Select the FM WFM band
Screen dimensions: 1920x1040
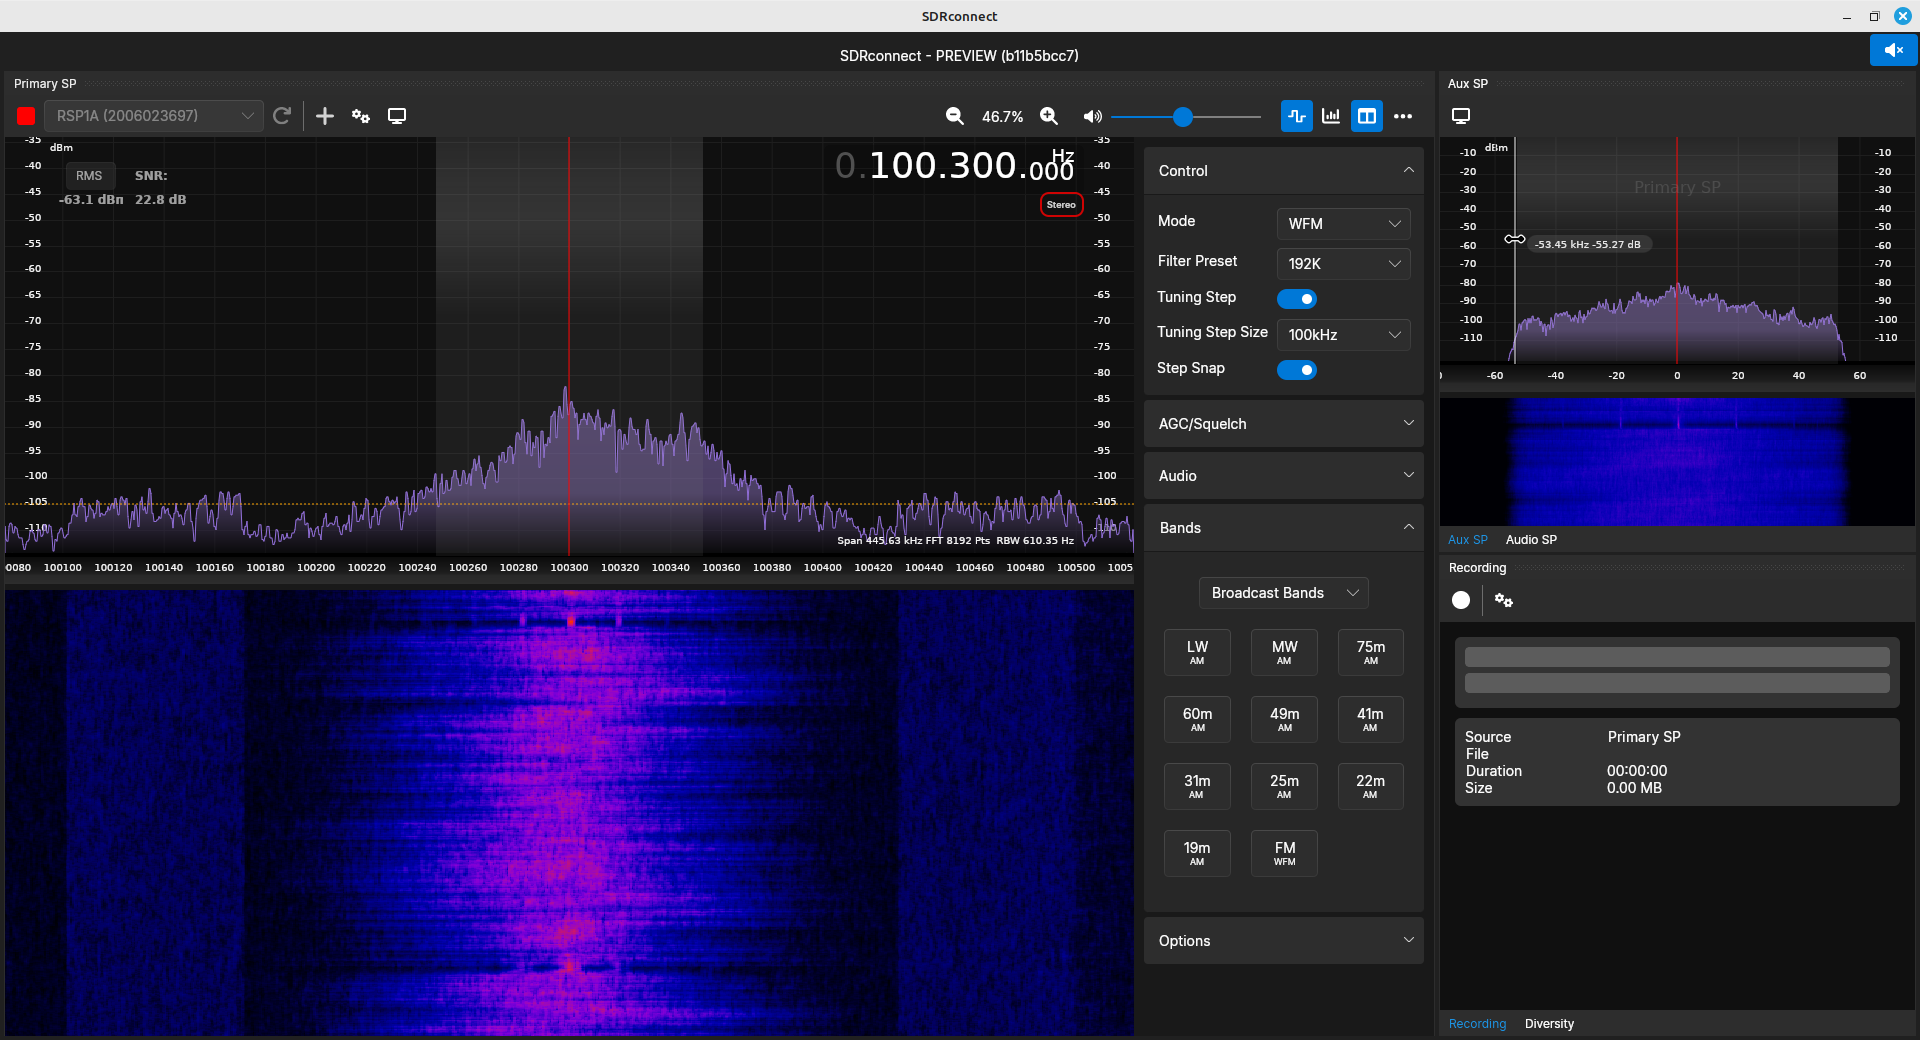click(1284, 853)
